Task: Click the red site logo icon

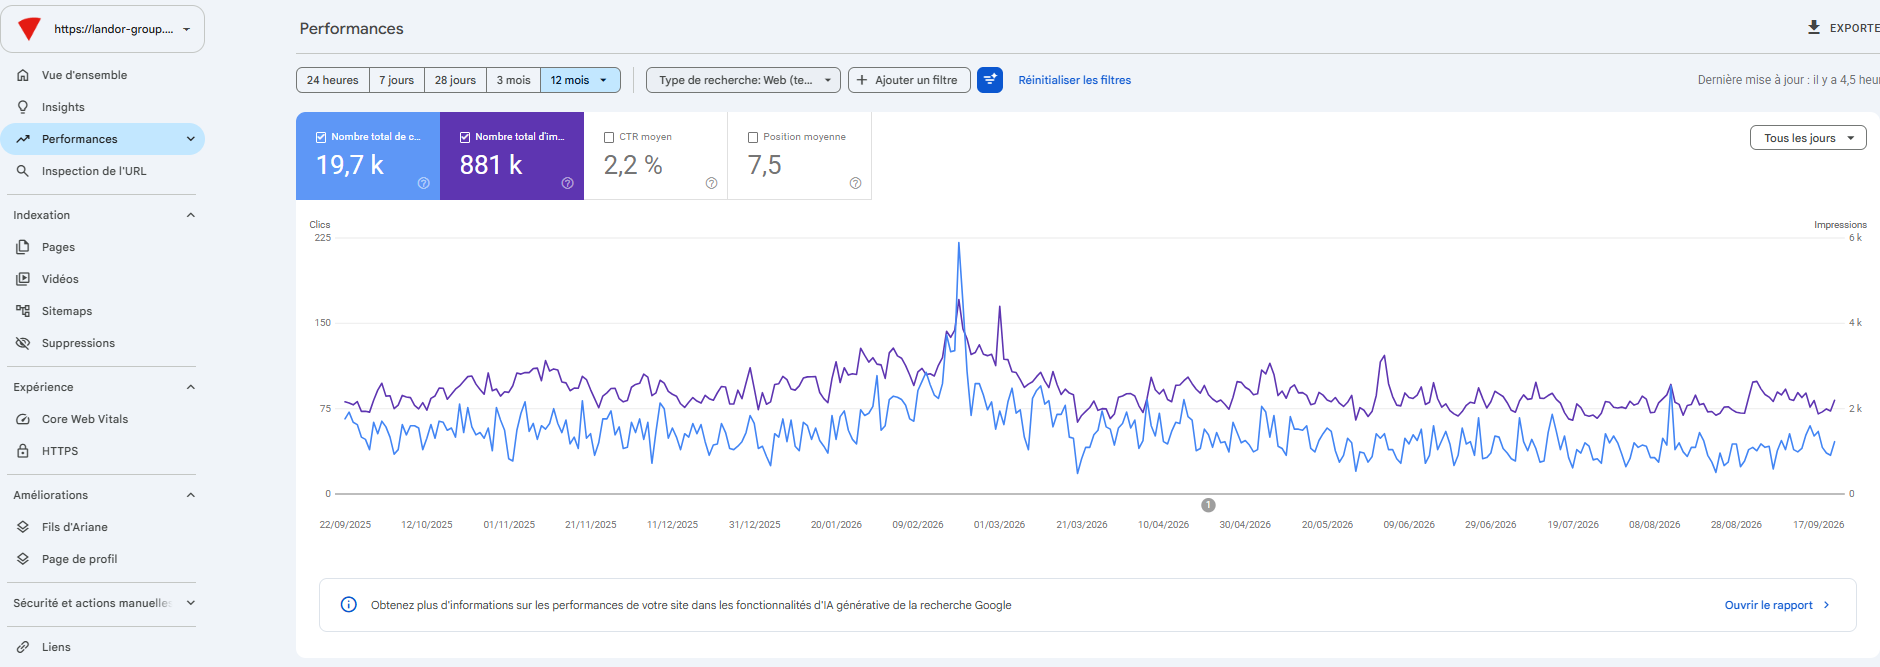Action: [30, 29]
